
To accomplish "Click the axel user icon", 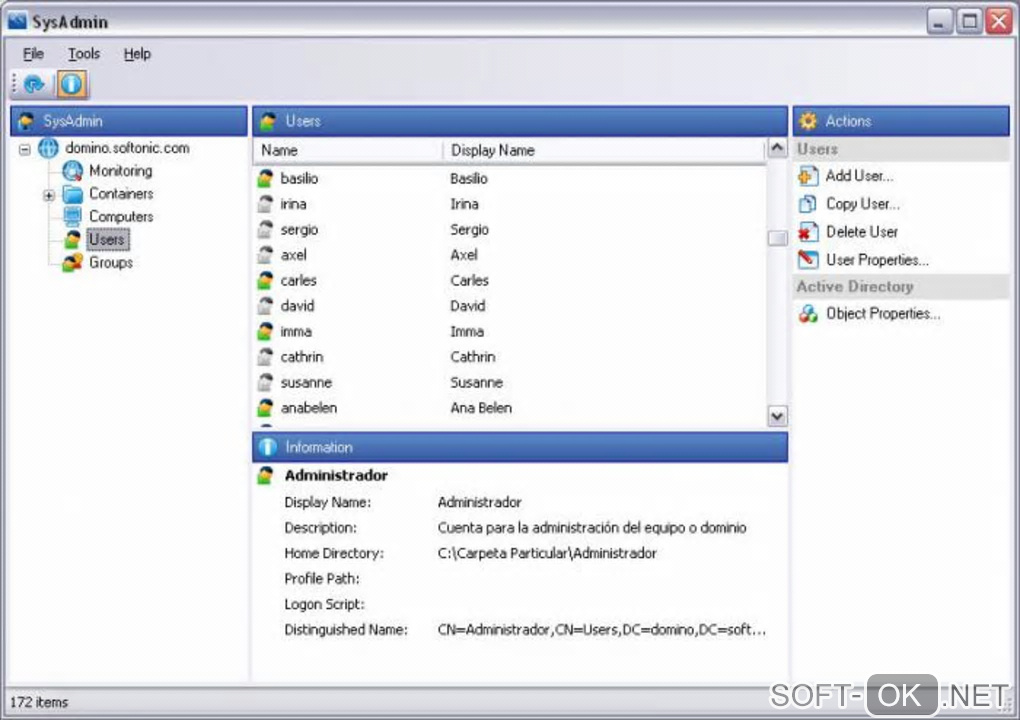I will [265, 254].
